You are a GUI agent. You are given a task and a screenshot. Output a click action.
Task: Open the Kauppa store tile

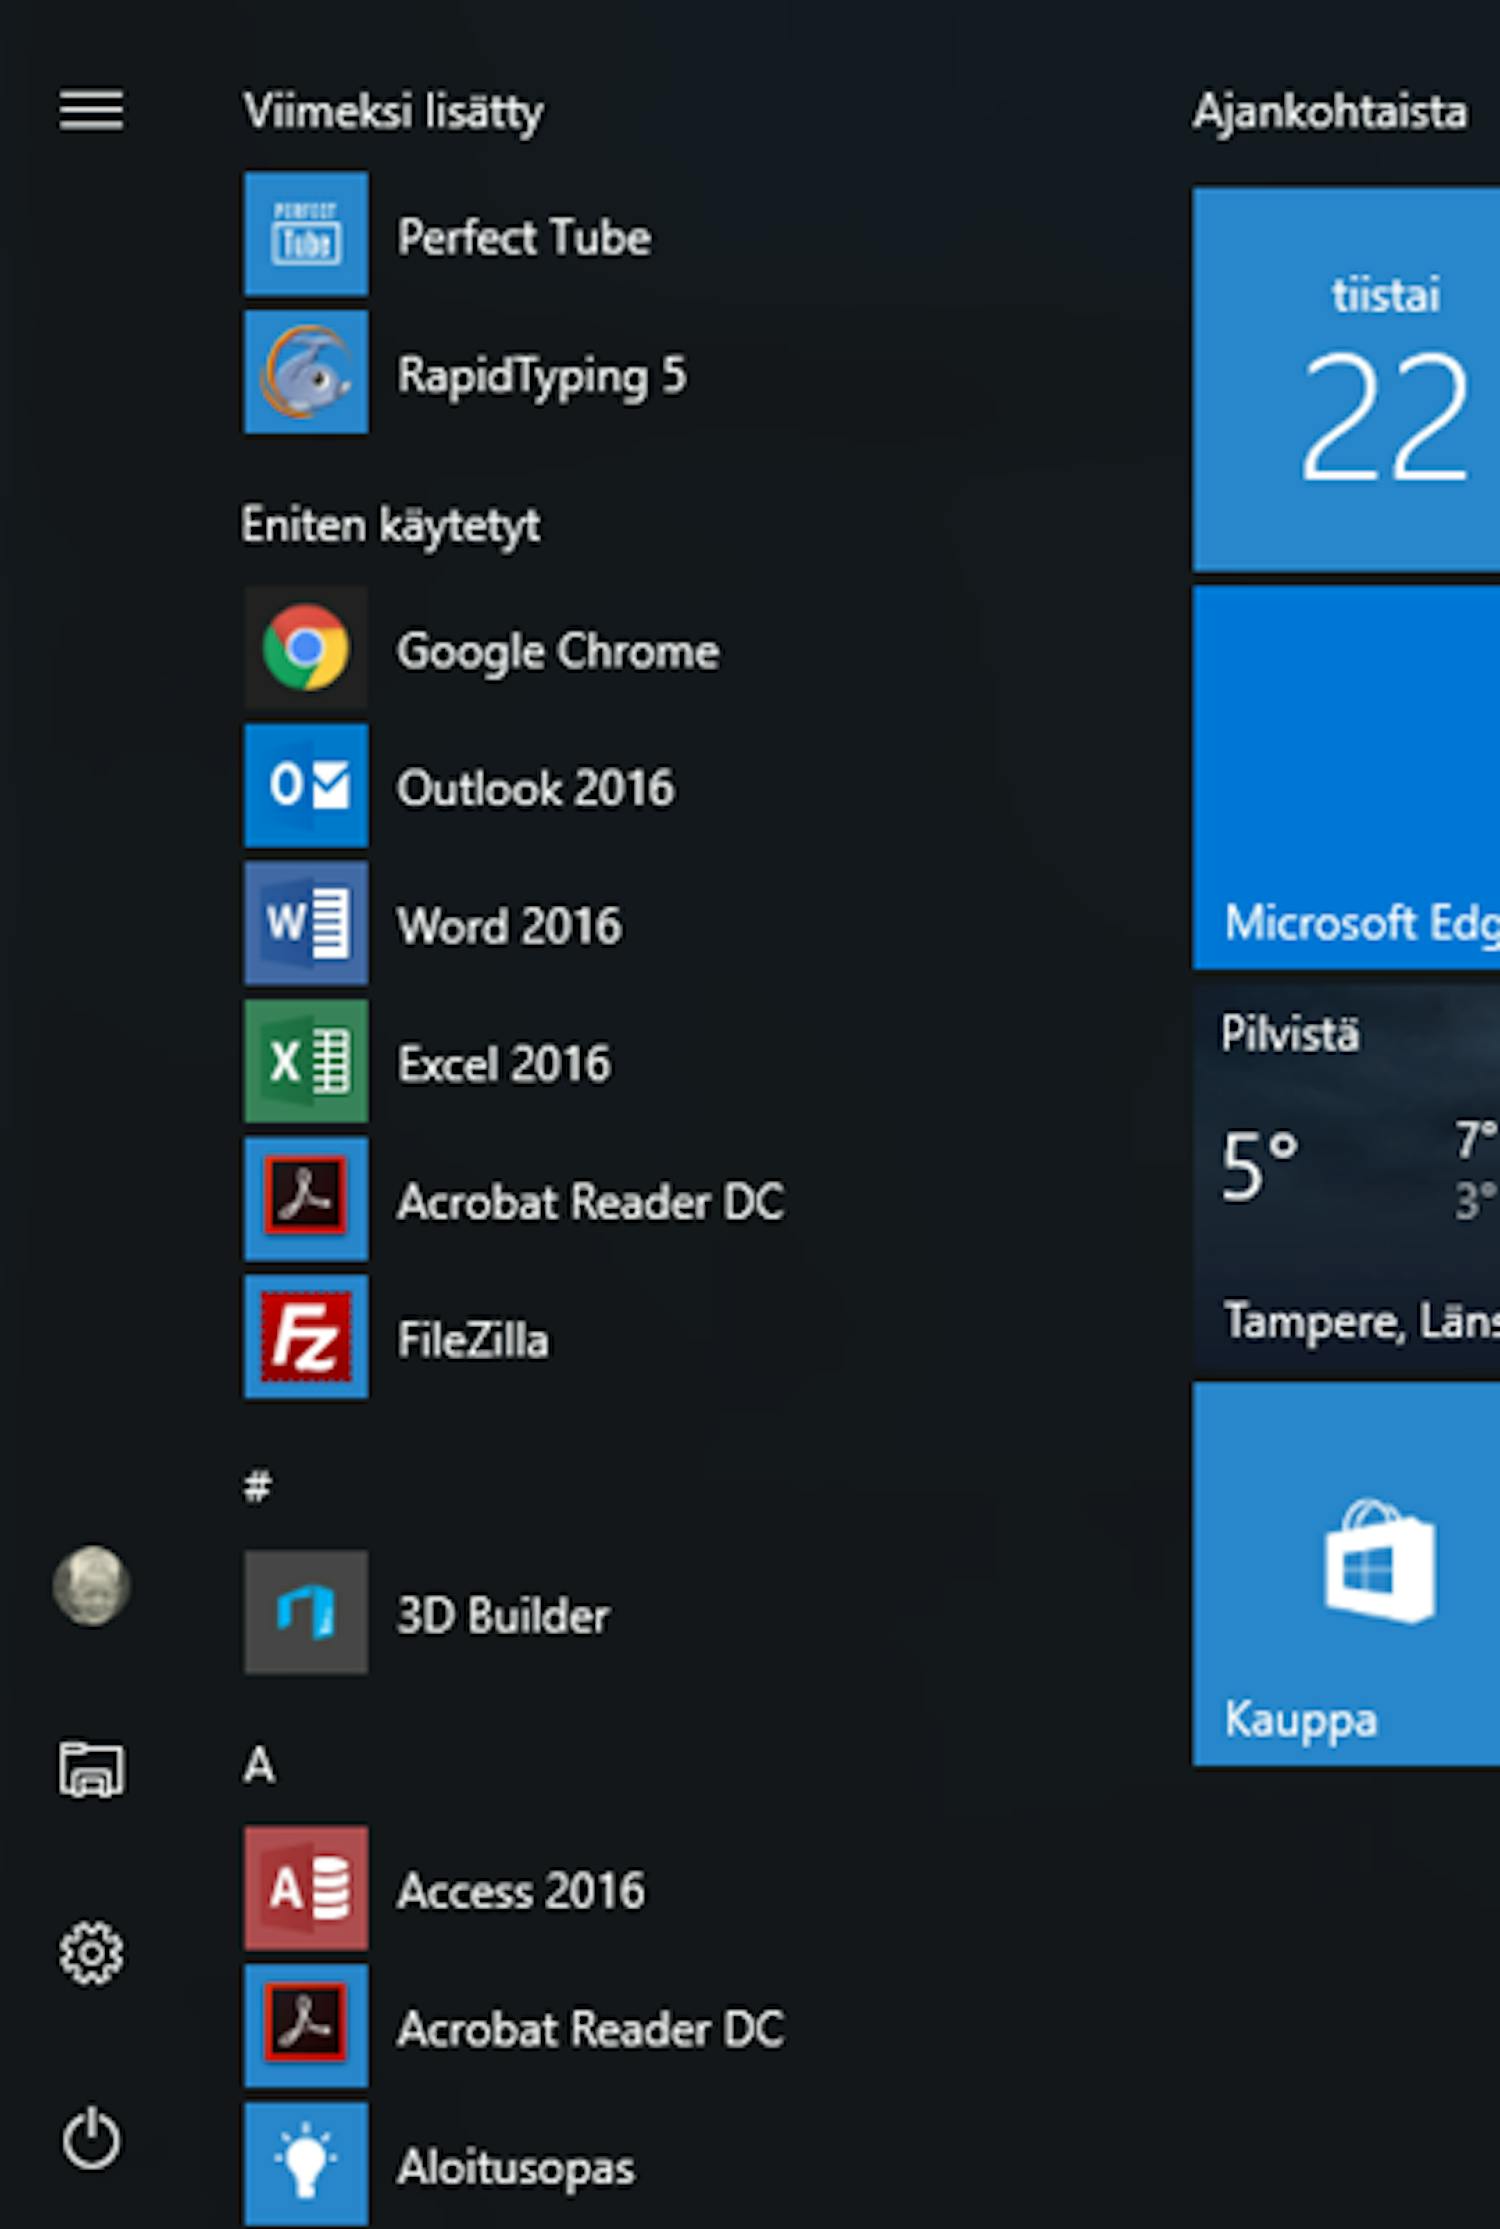[x=1346, y=1575]
